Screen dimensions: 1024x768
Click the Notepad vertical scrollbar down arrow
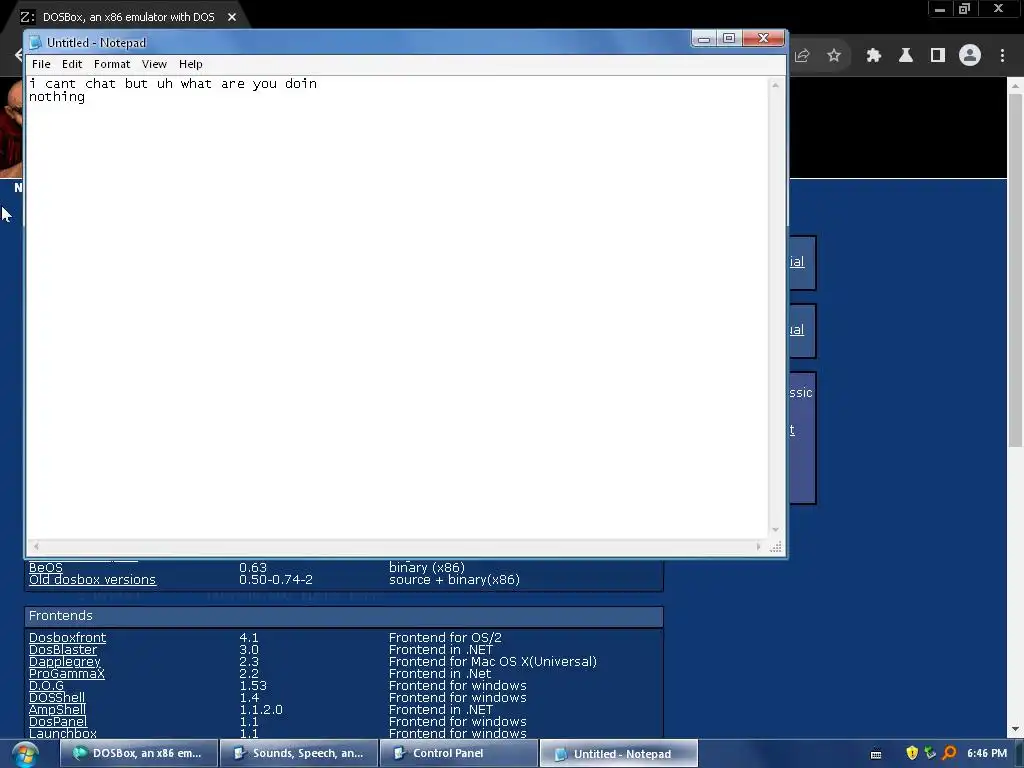775,530
